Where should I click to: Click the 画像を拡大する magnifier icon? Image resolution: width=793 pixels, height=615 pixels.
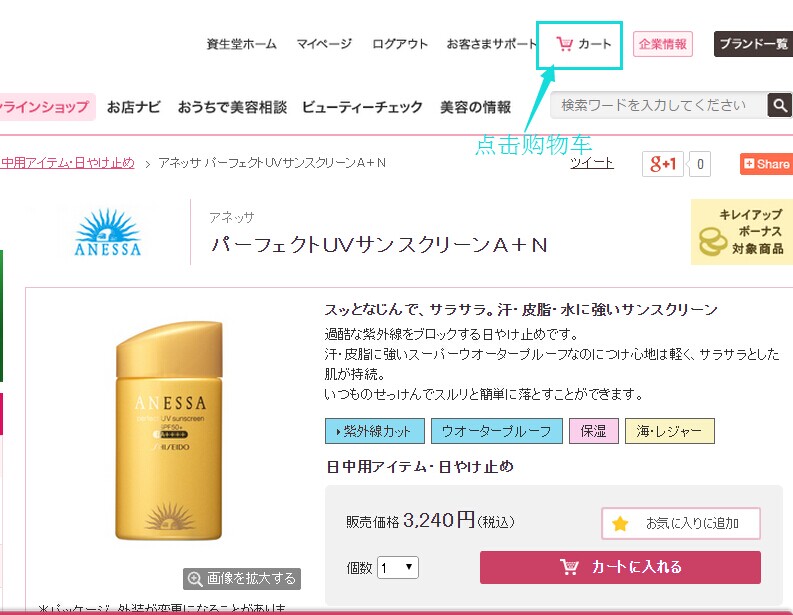click(x=195, y=579)
